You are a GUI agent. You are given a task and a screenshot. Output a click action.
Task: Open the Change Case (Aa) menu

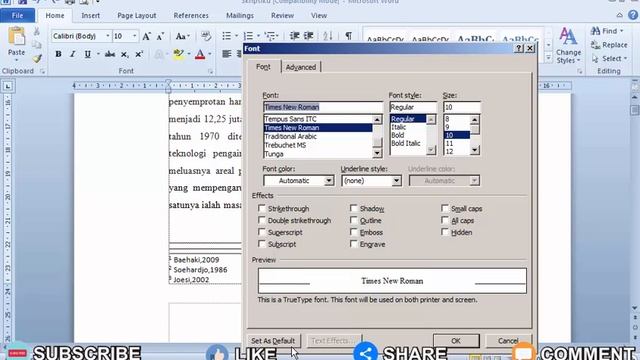[x=182, y=36]
